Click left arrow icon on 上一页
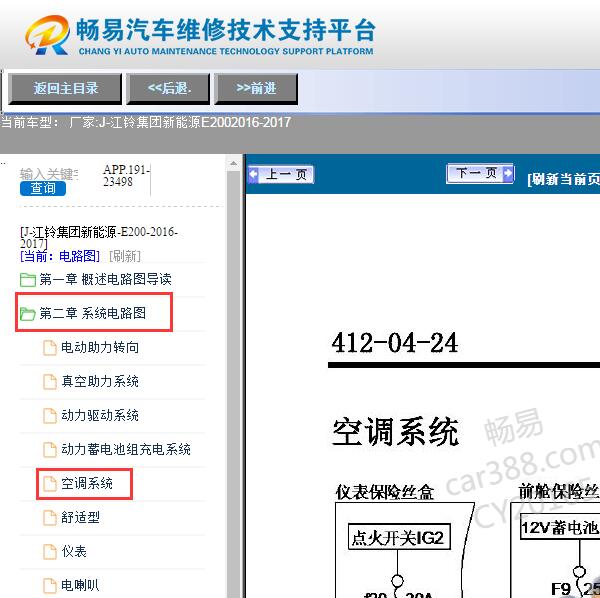Image resolution: width=600 pixels, height=598 pixels. point(253,174)
